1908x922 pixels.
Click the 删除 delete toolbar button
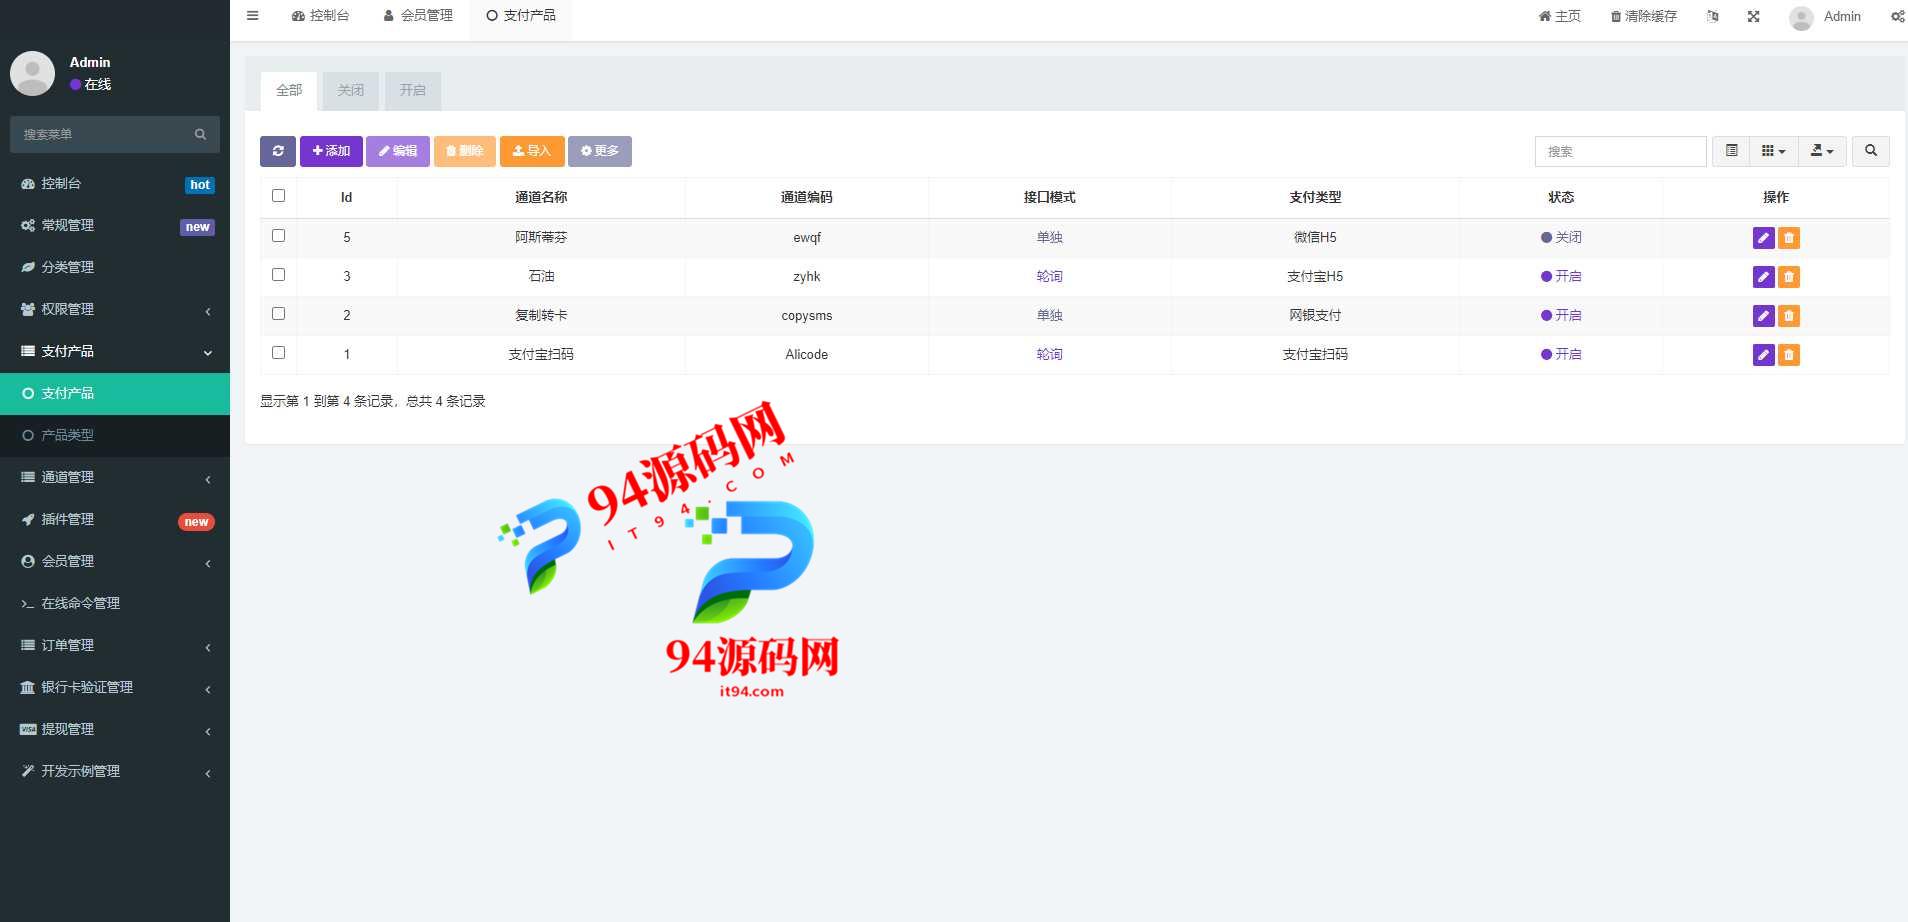[x=465, y=151]
